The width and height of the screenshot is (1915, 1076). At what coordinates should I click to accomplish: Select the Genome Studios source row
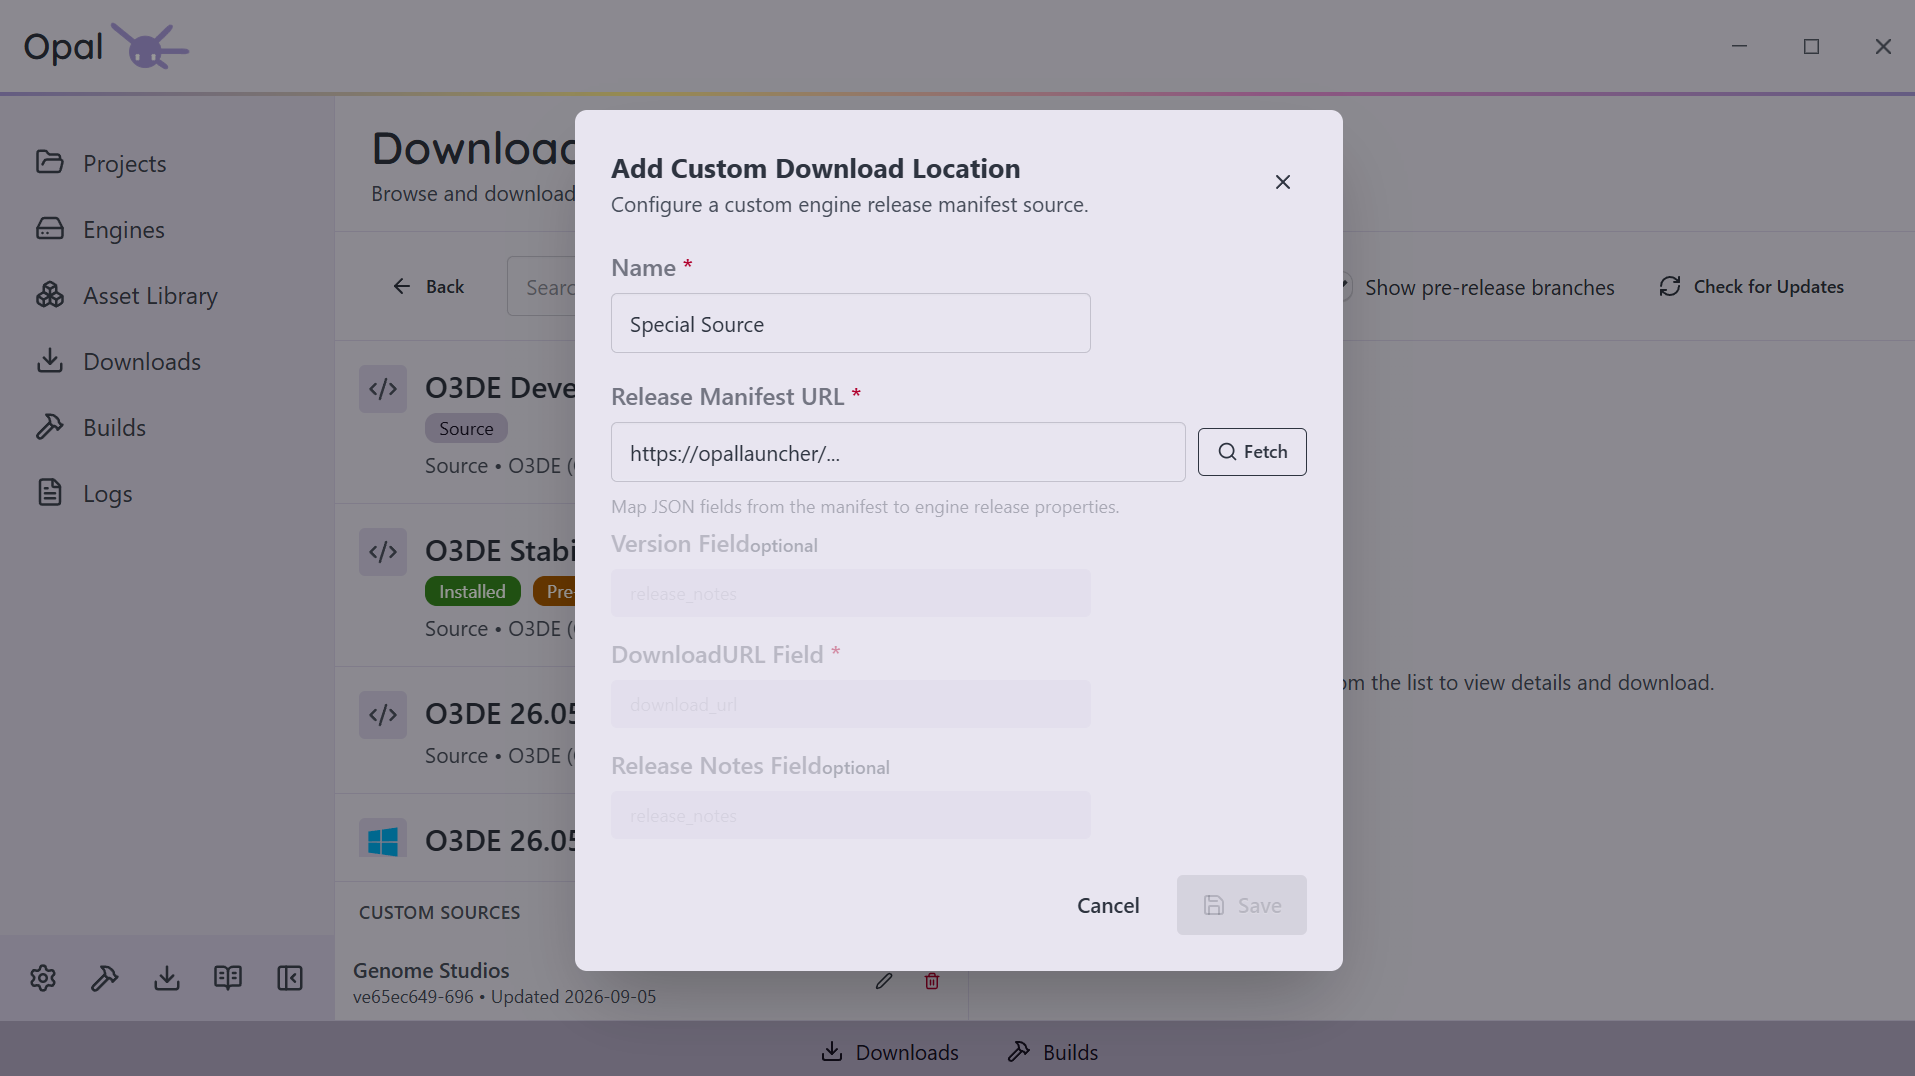[651, 982]
